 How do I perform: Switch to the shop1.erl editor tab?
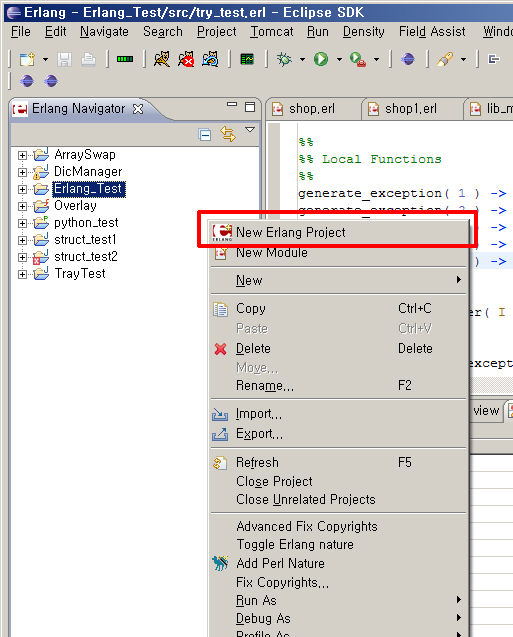pos(411,109)
